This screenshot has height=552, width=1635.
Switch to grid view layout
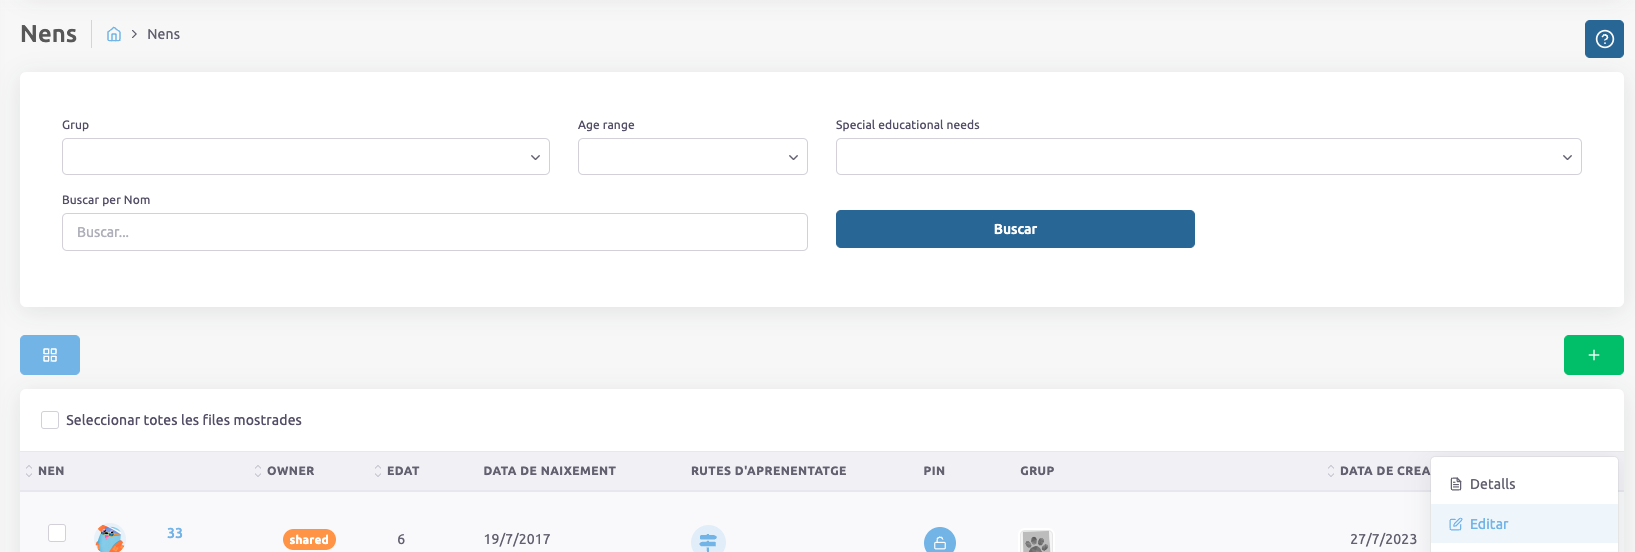point(50,355)
